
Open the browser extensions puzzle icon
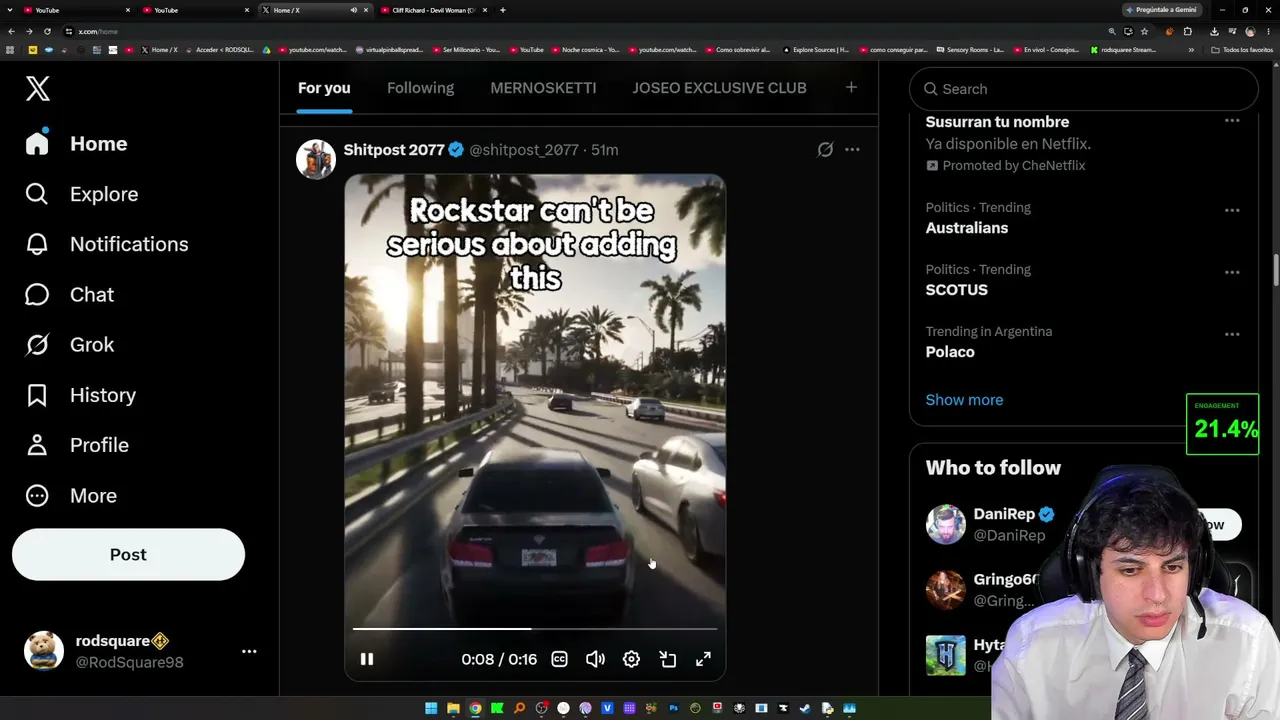coord(1188,31)
